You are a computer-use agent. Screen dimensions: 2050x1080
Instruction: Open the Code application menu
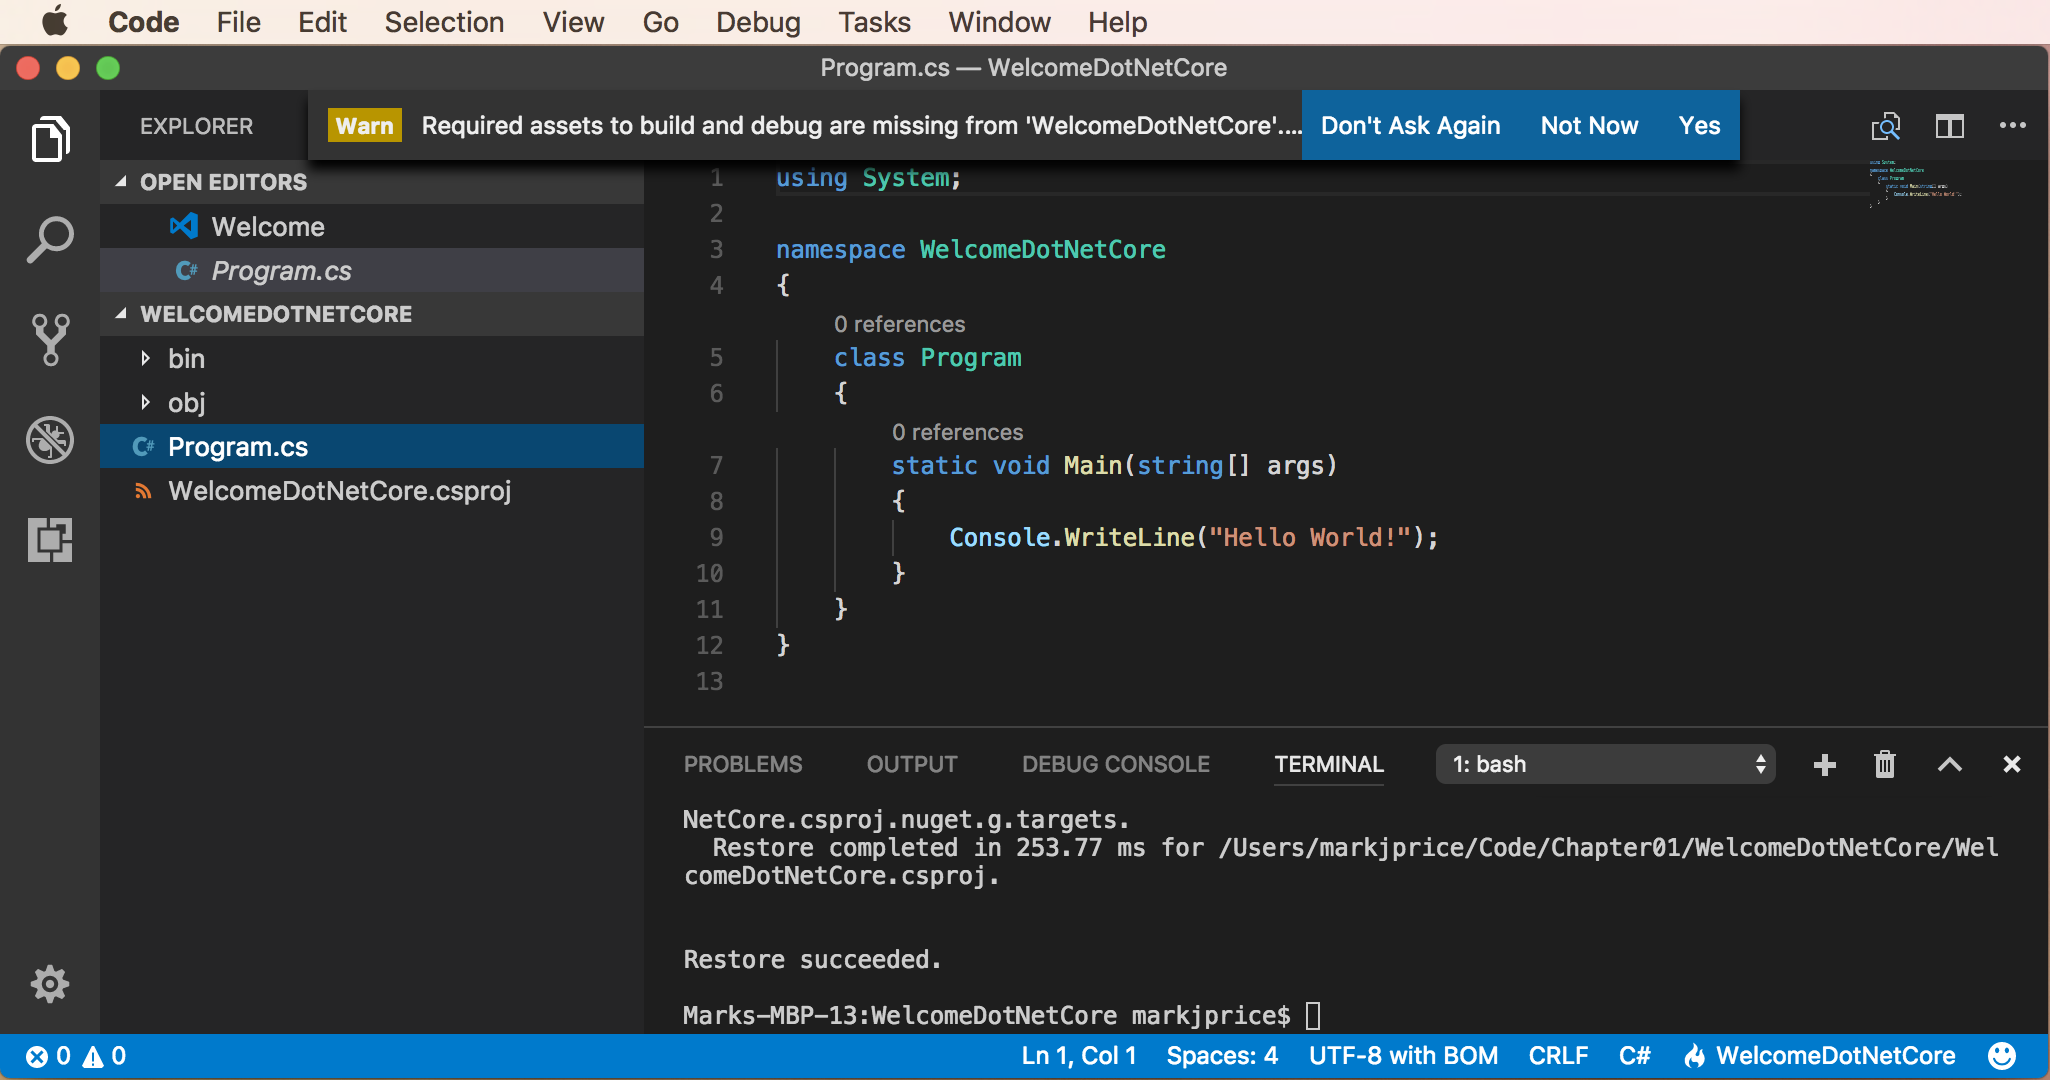(x=143, y=22)
